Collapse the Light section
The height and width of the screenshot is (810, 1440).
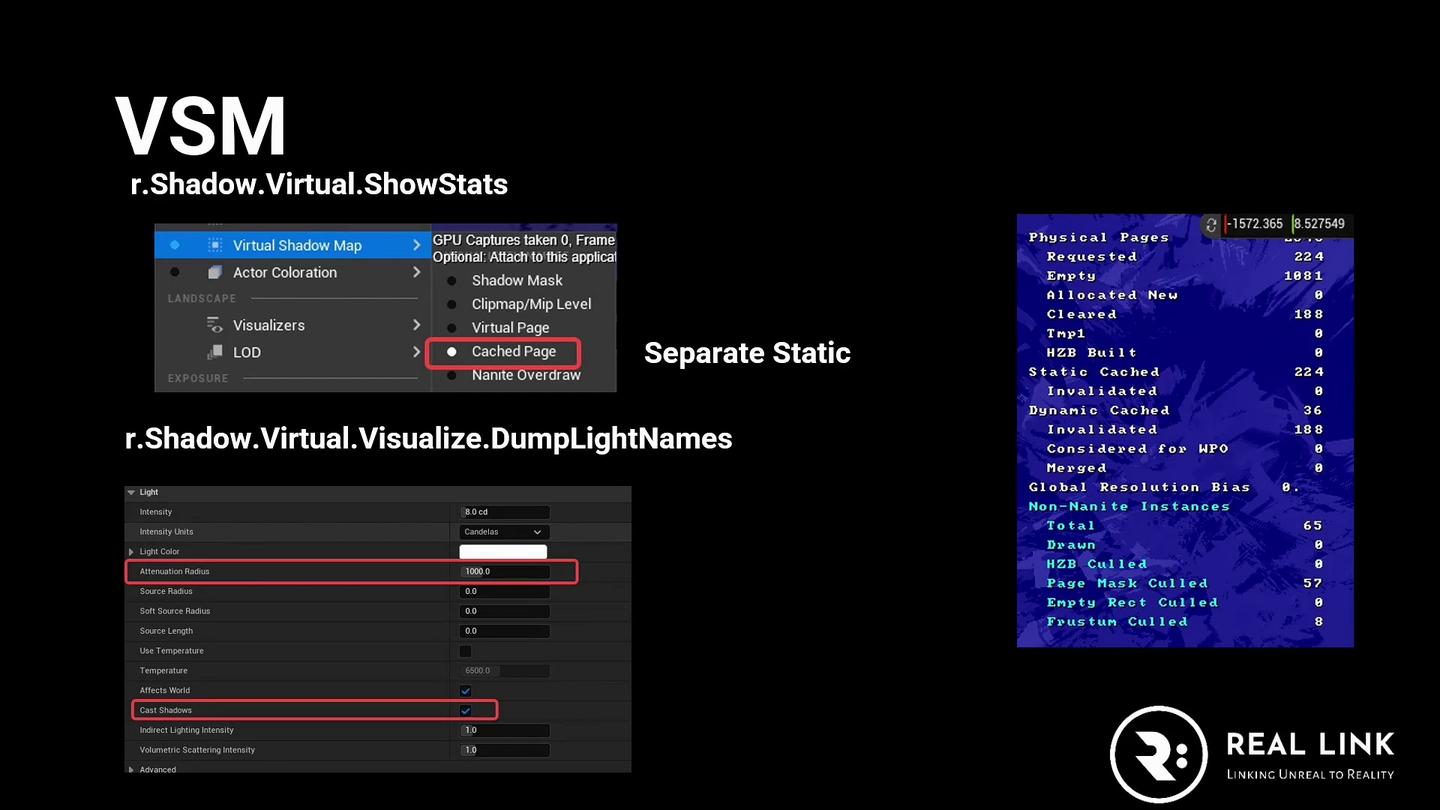[131, 492]
